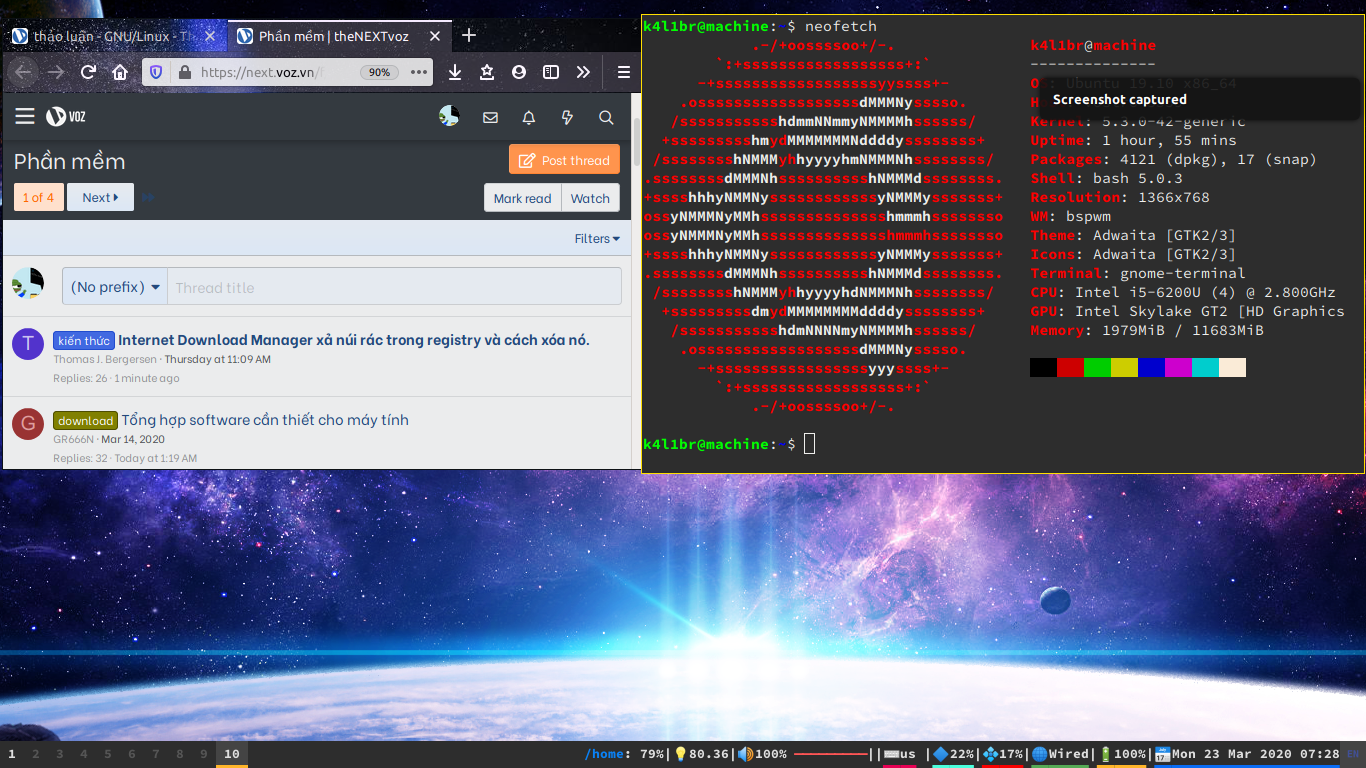Focus the Thread title input field
Screen dimensions: 1366x768
click(394, 287)
